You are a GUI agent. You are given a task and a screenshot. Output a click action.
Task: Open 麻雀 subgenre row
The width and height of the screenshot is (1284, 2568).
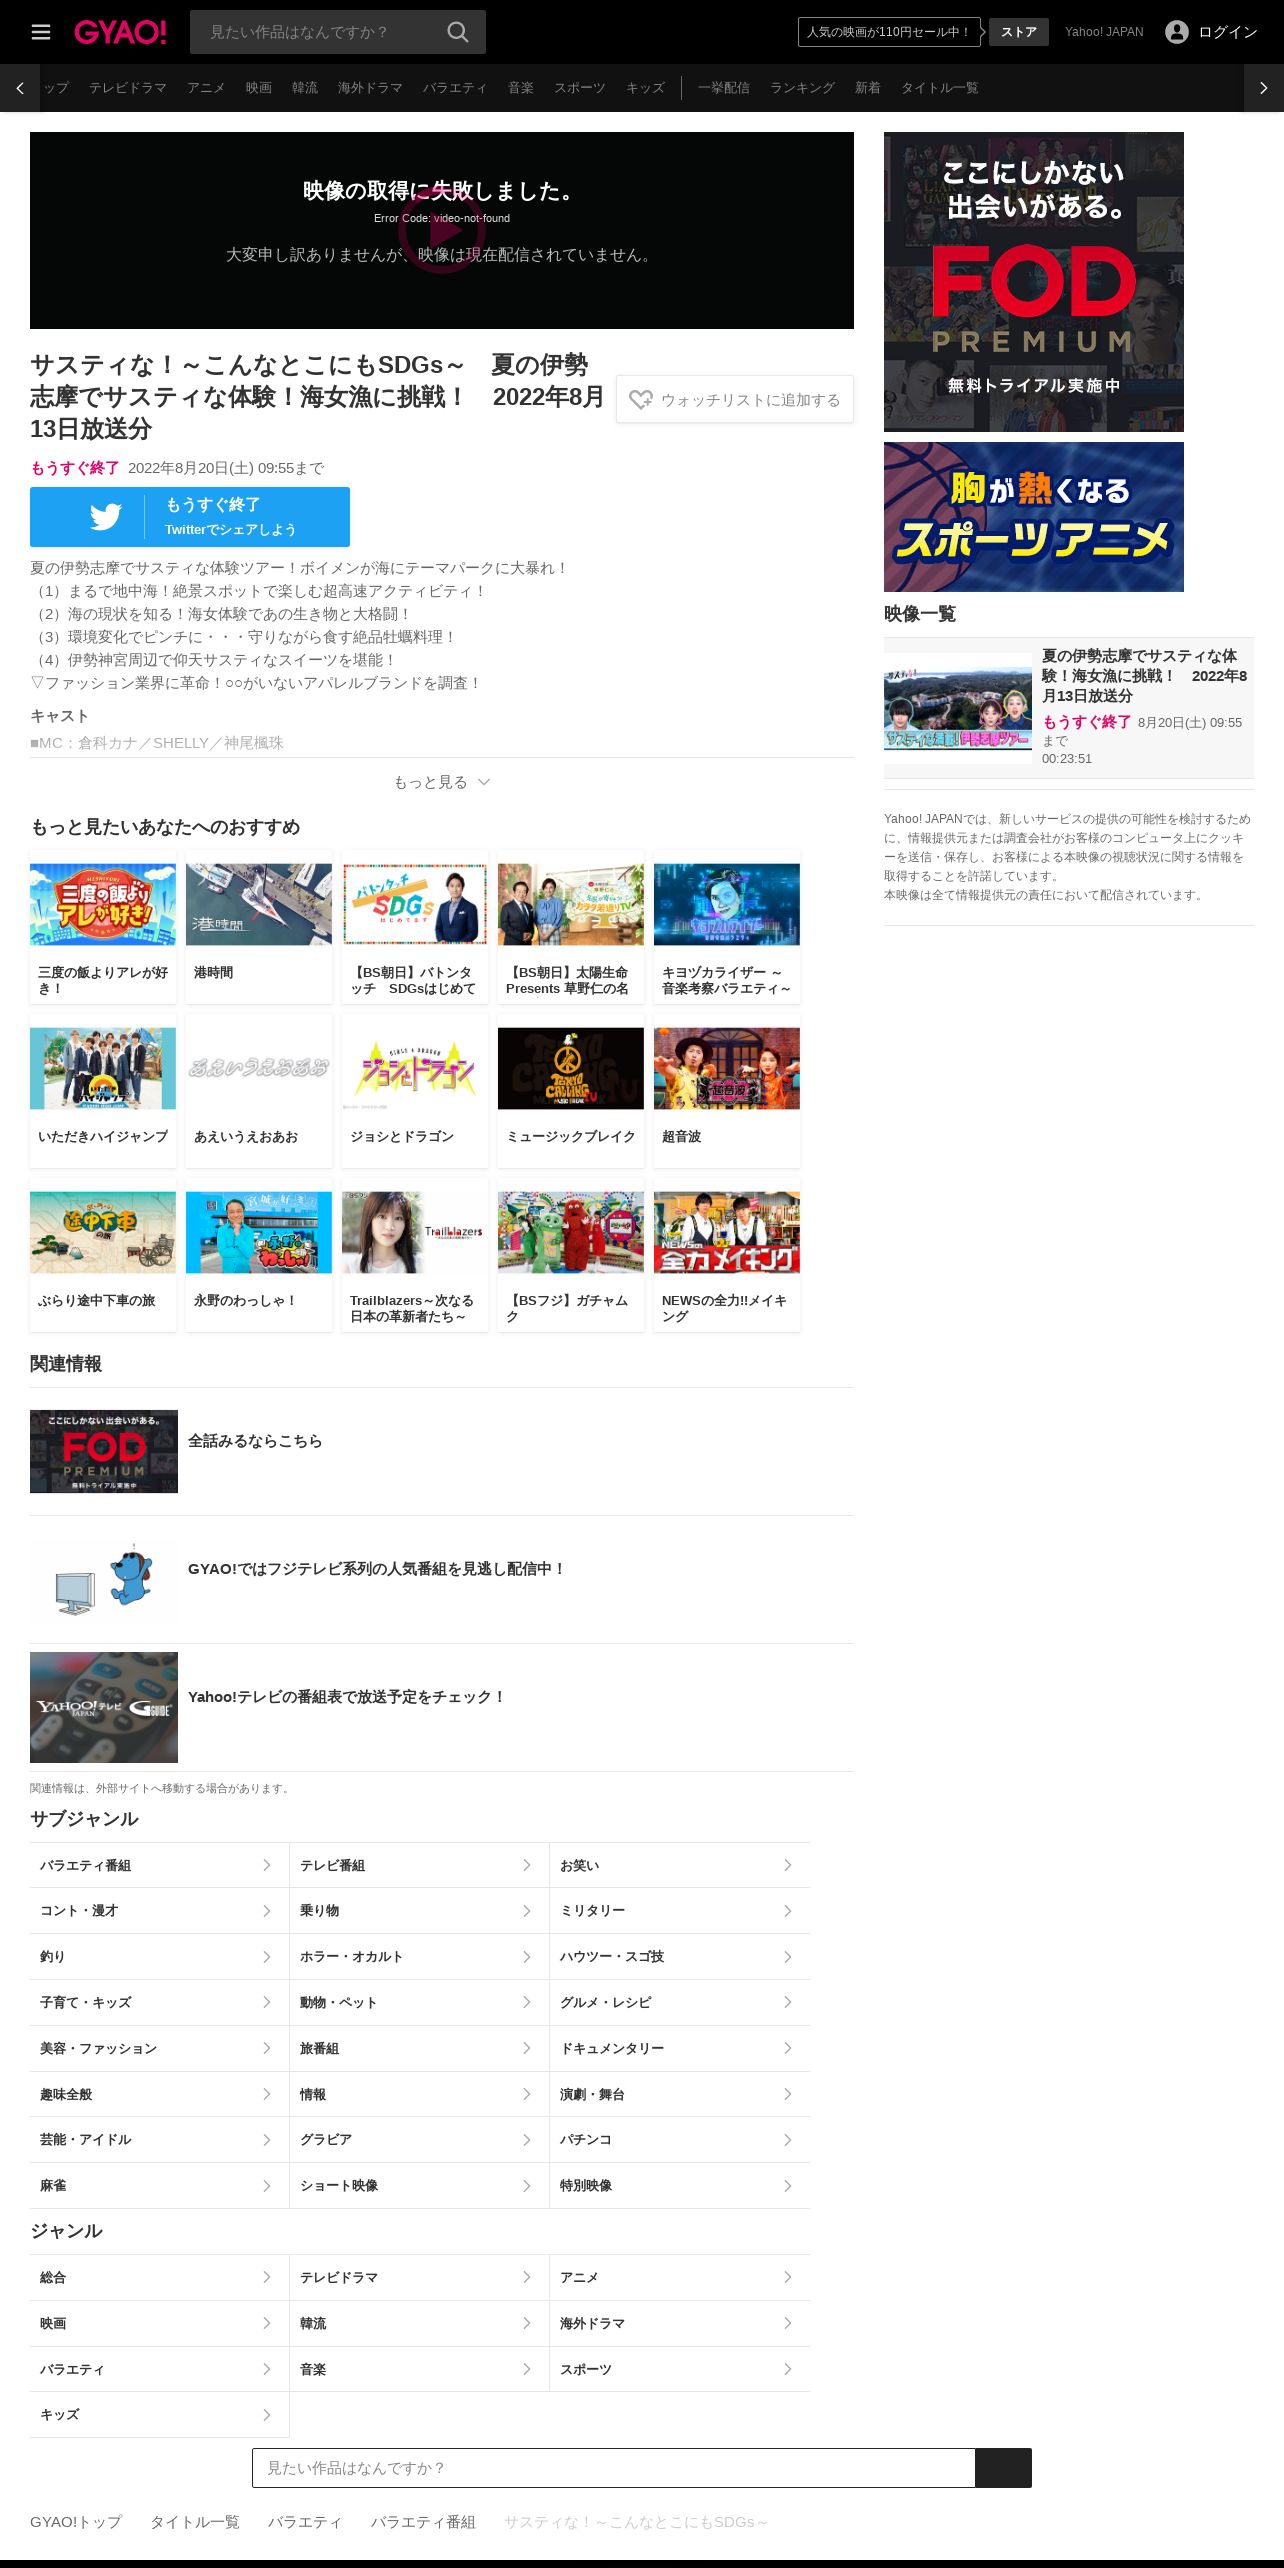point(159,2186)
